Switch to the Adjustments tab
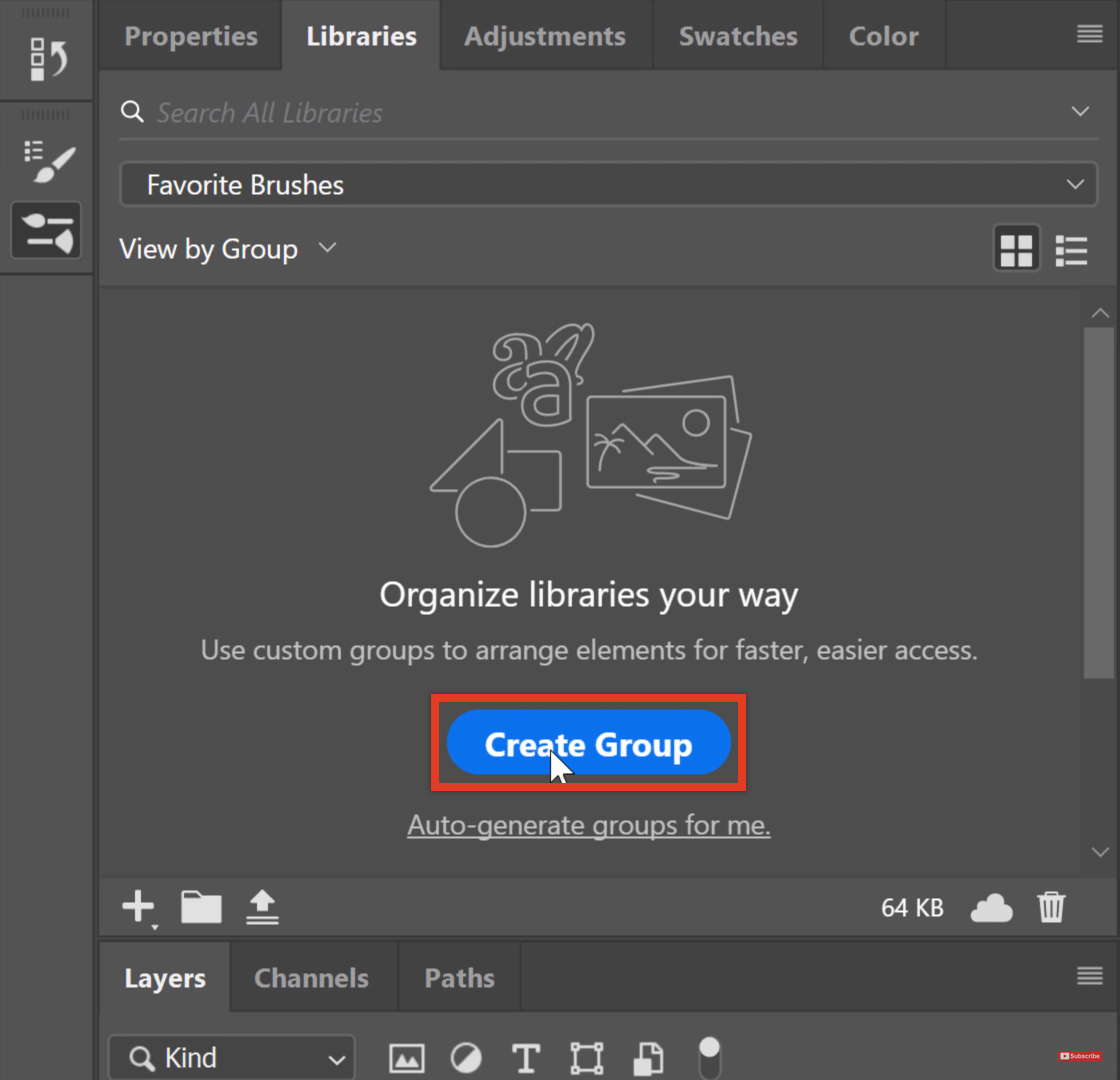The height and width of the screenshot is (1080, 1120). 545,36
